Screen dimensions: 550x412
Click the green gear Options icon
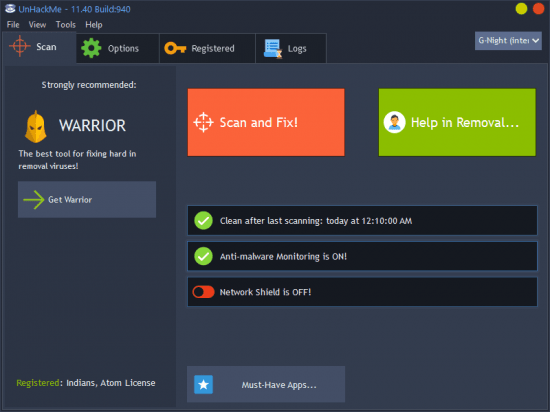click(91, 48)
